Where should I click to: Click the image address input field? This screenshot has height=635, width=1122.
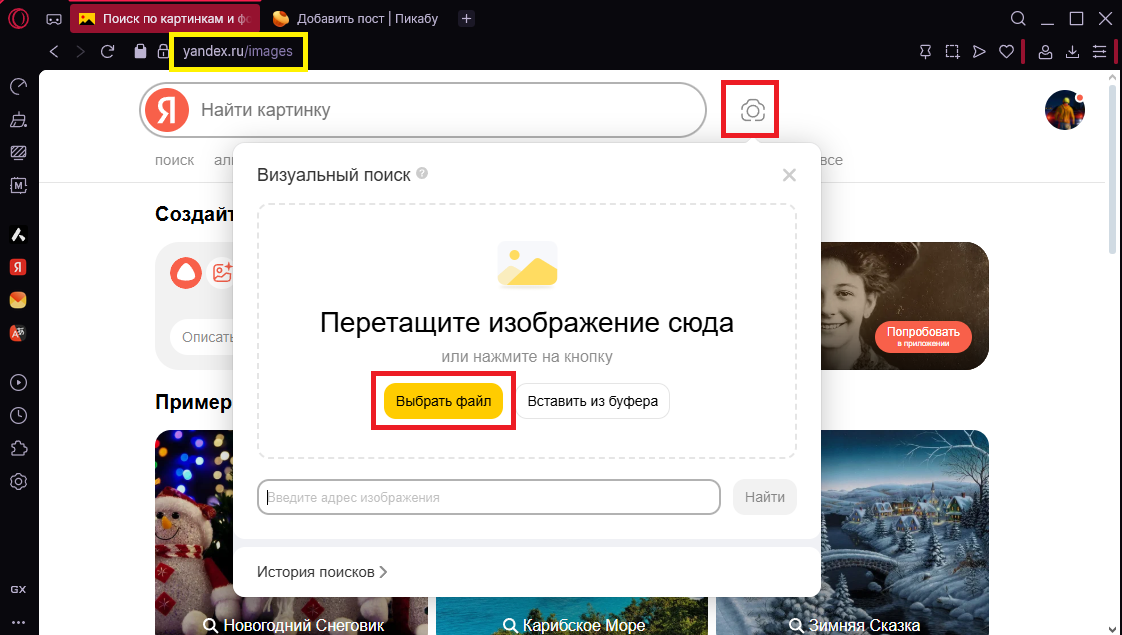point(488,497)
